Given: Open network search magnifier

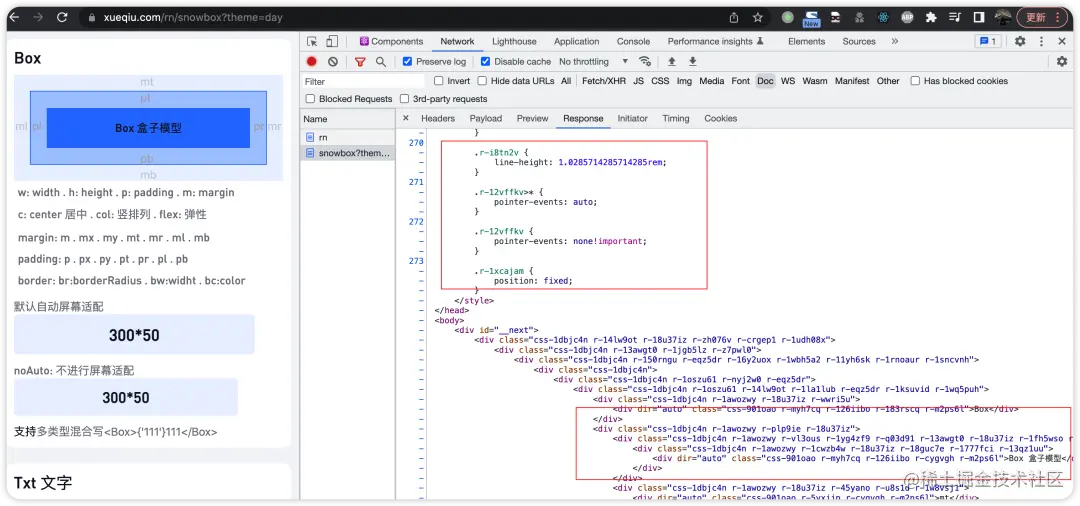Looking at the screenshot, I should click(380, 61).
